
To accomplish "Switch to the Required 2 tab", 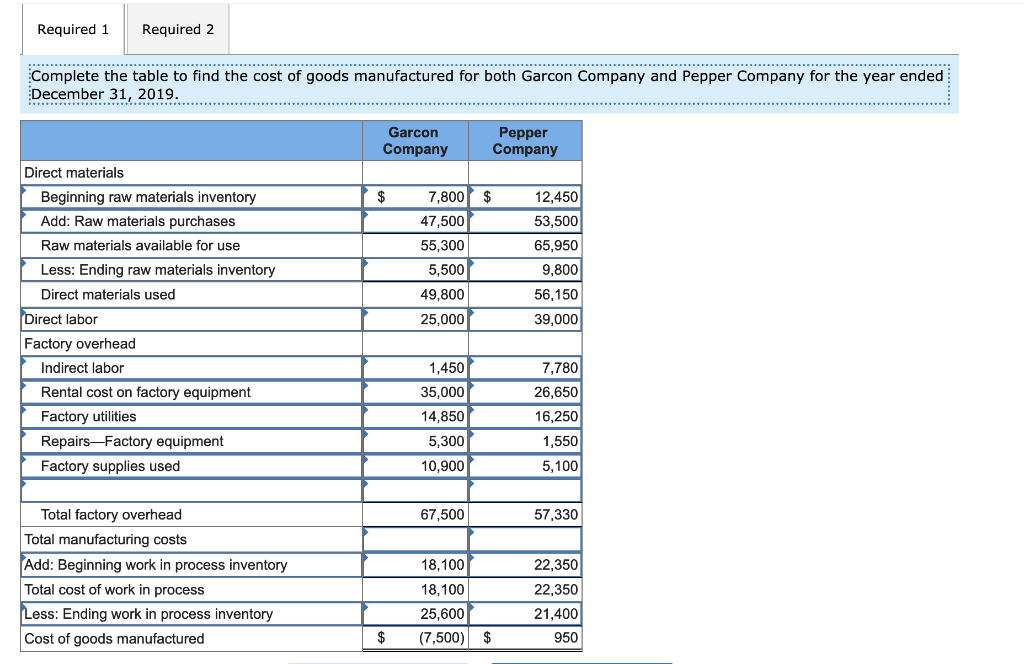I will 178,29.
